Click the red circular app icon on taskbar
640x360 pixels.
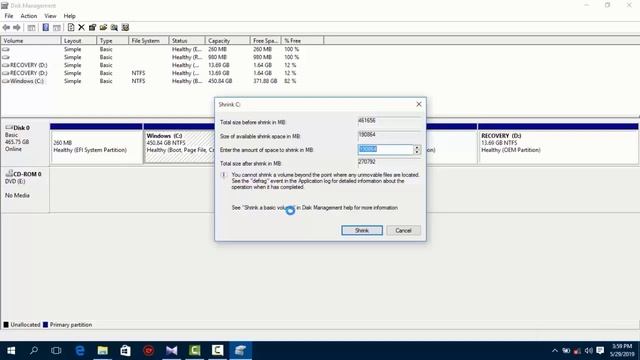[x=149, y=351]
